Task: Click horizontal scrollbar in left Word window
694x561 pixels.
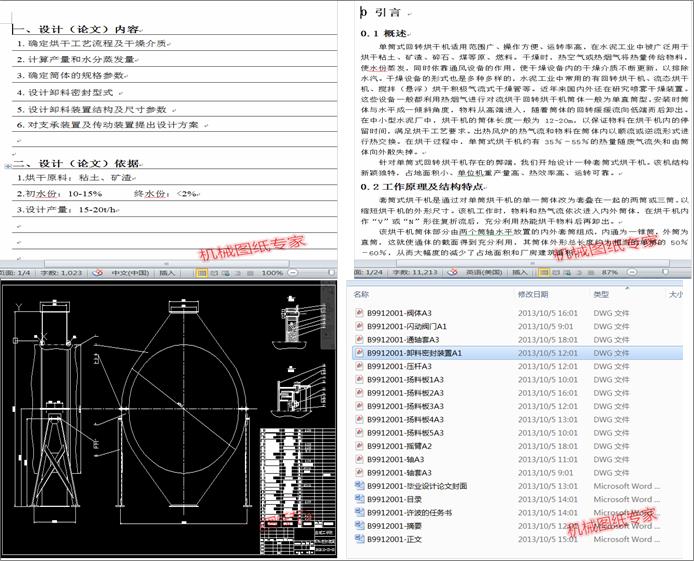Action: coord(166,264)
